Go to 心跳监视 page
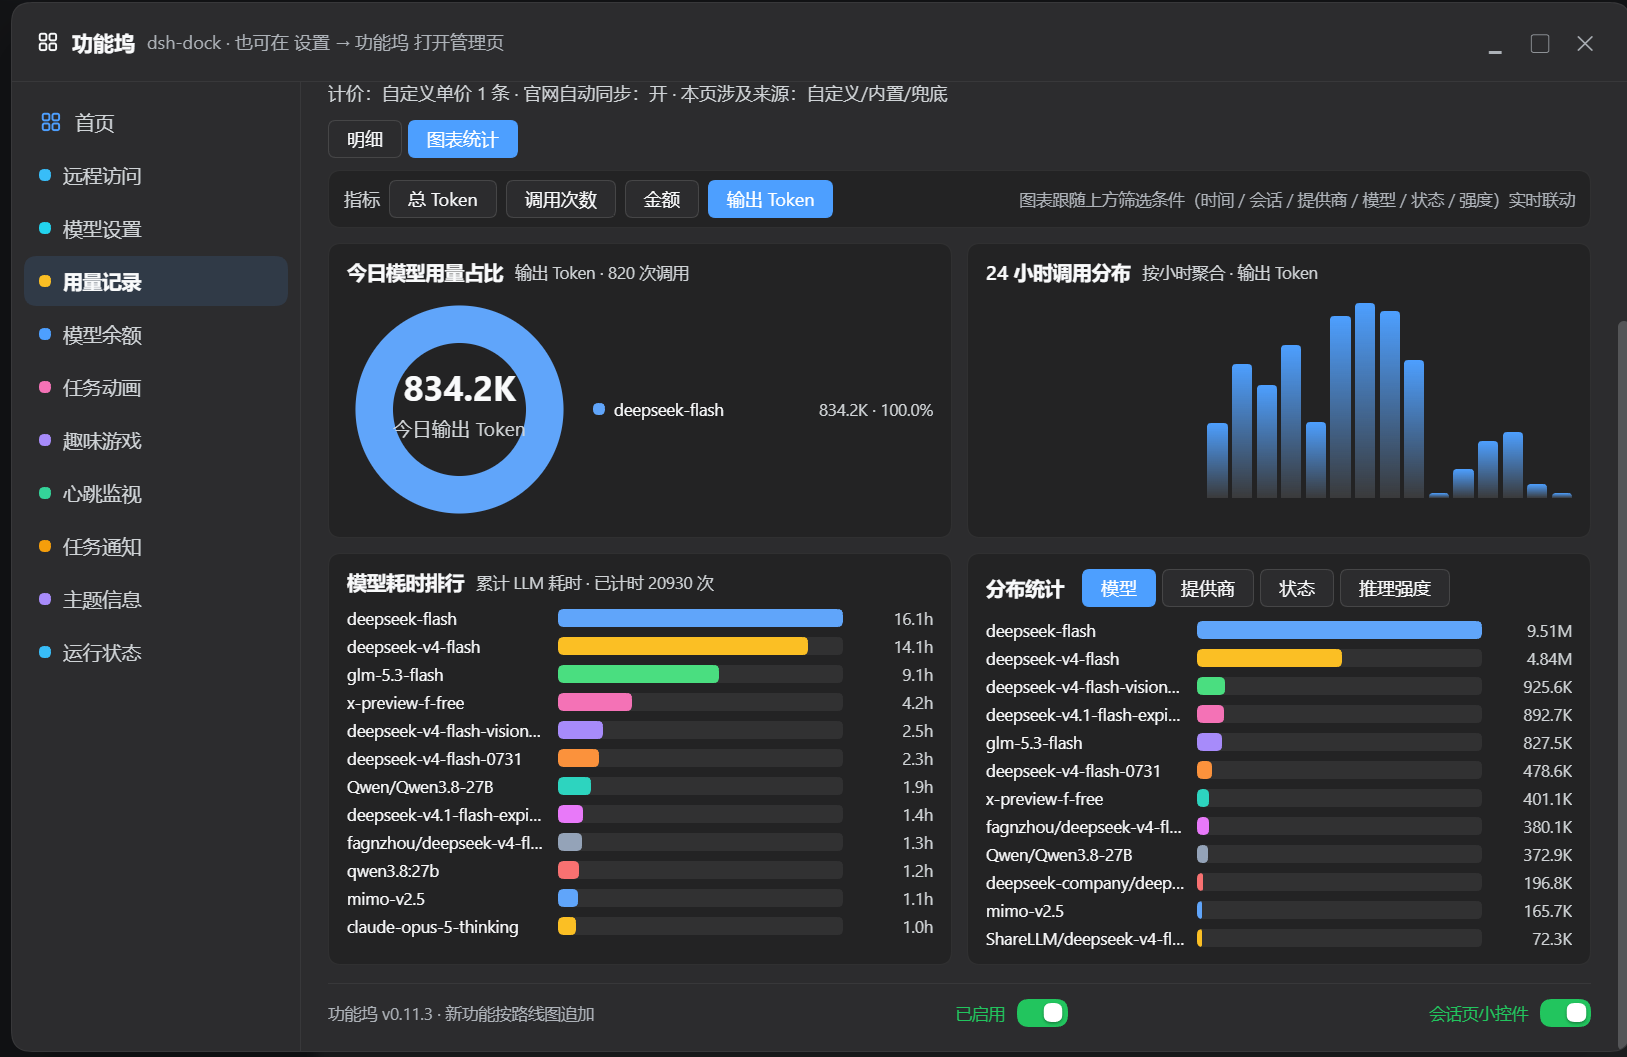The height and width of the screenshot is (1057, 1627). pos(156,494)
